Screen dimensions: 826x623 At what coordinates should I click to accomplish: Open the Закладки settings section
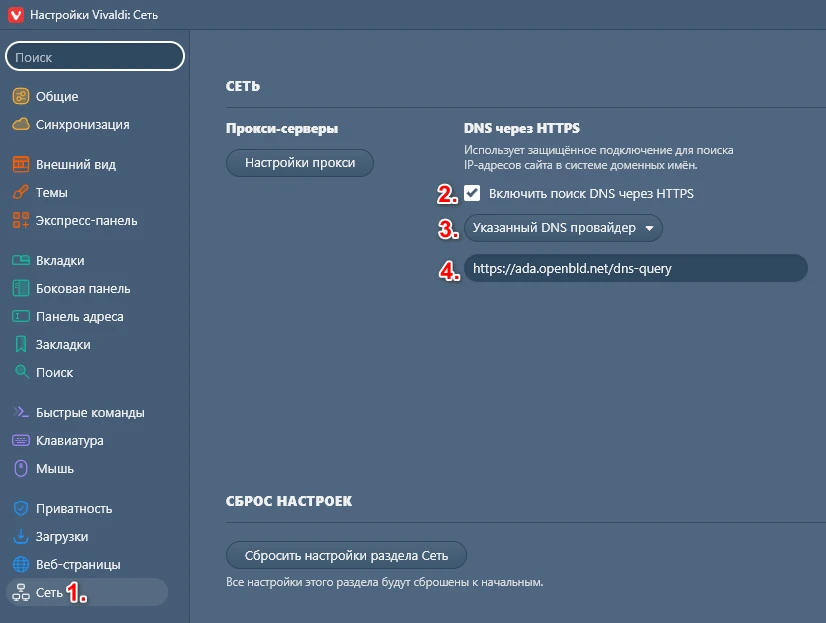[63, 344]
